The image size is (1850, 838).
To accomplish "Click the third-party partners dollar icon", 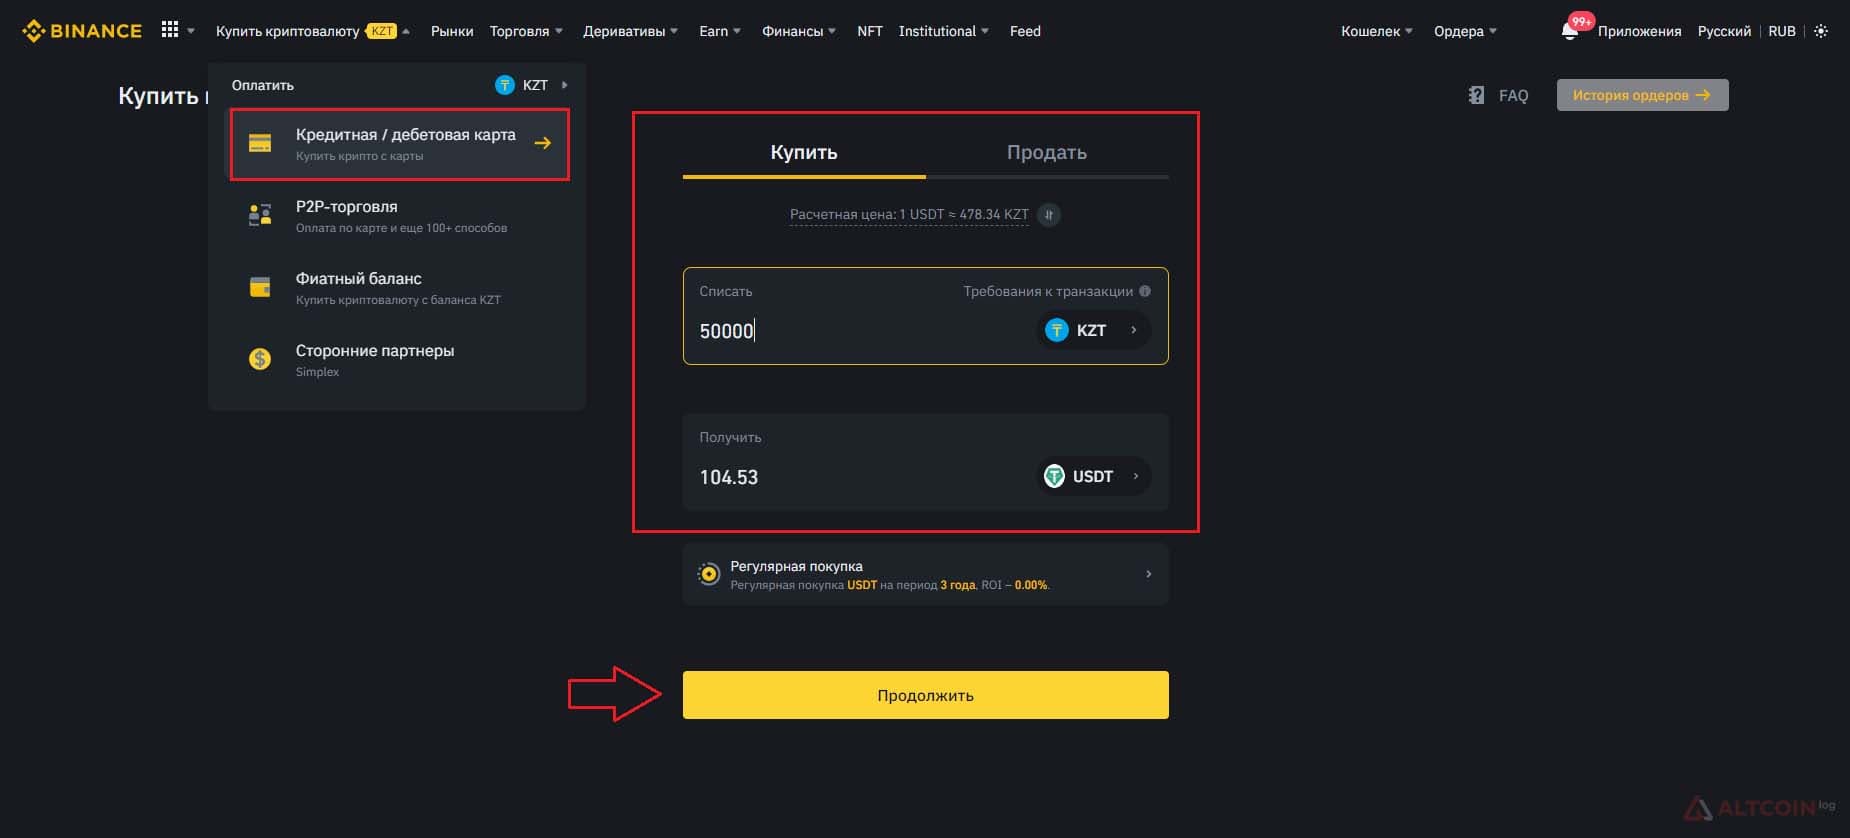I will click(x=260, y=359).
